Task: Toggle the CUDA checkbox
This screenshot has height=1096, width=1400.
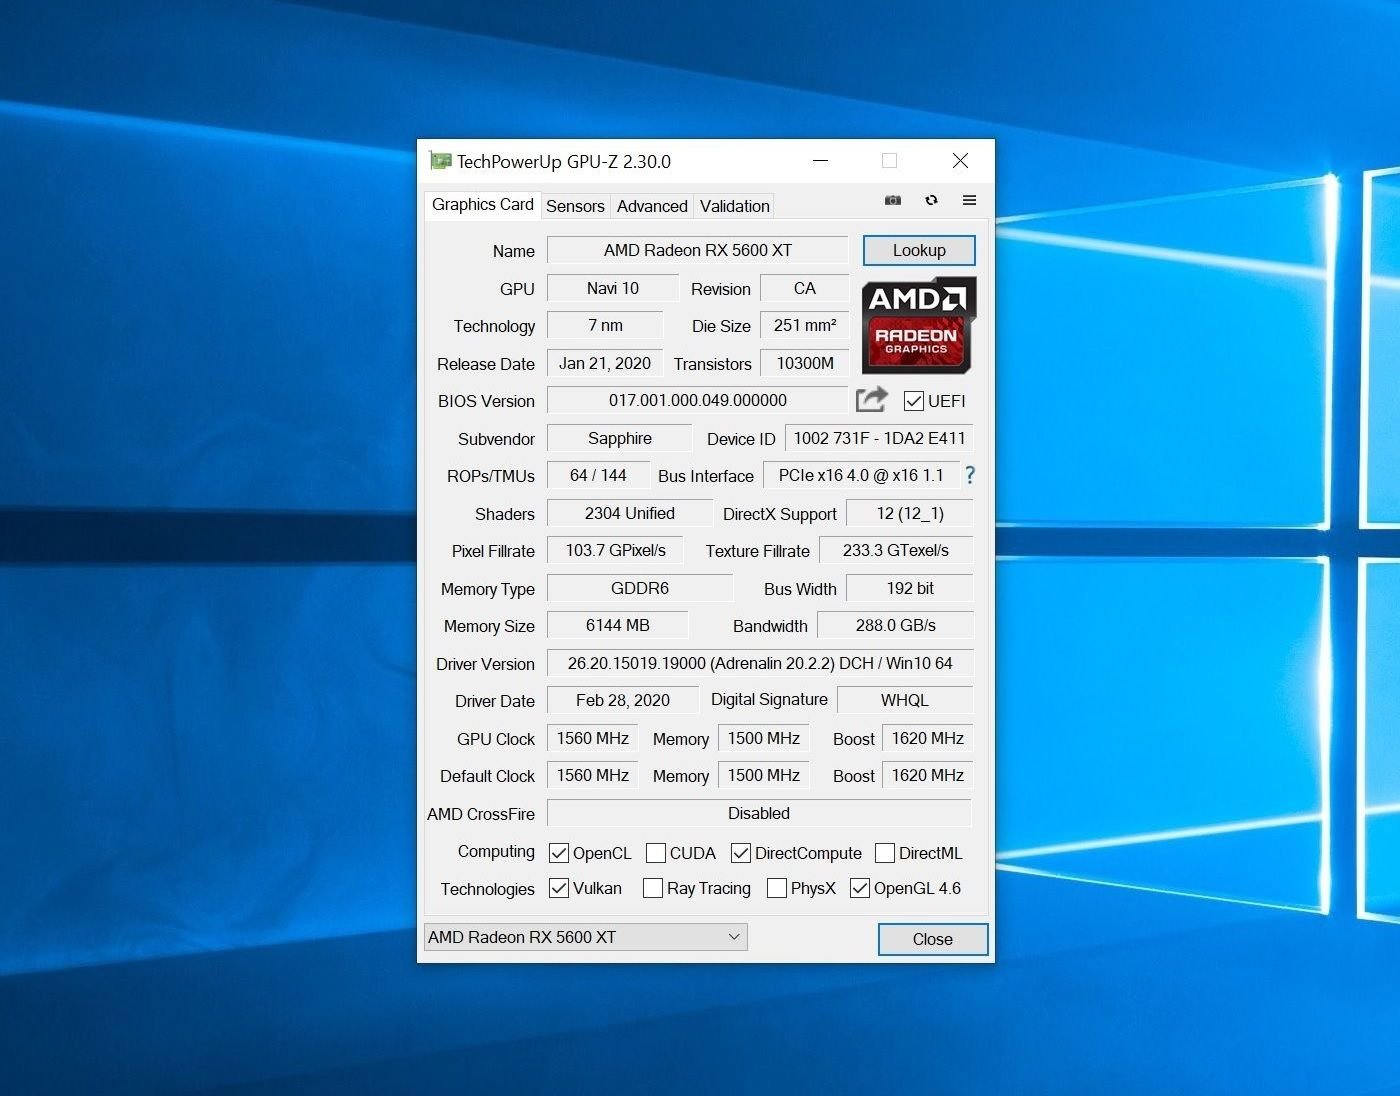Action: (656, 853)
